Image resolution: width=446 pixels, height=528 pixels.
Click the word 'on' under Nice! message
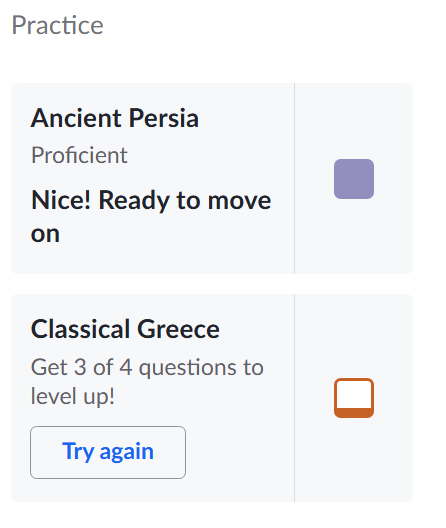[45, 234]
